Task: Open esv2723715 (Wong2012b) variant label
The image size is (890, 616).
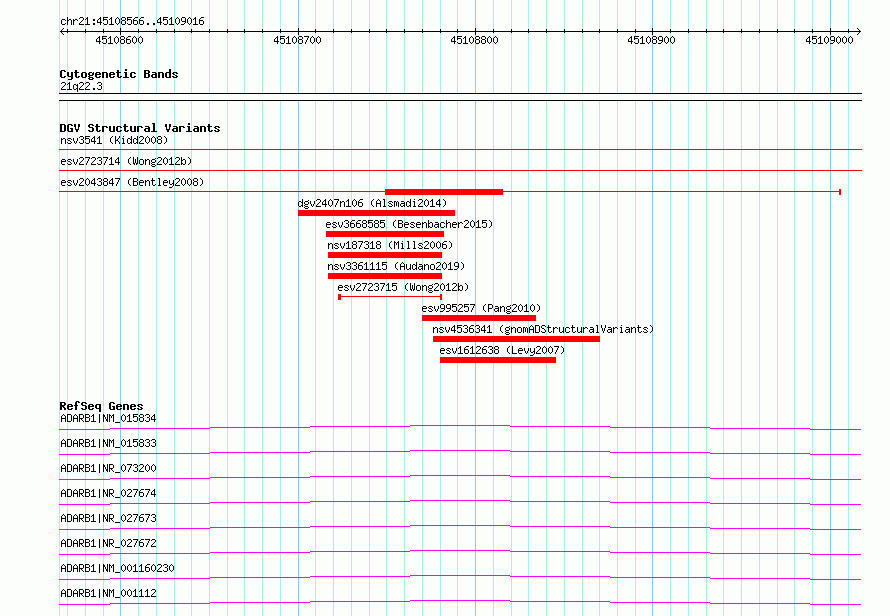Action: tap(403, 287)
